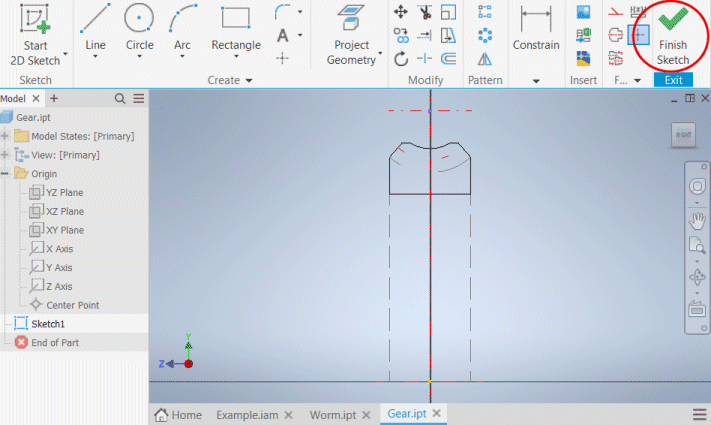Open the Project Geometry dropdown arrow
Image resolution: width=711 pixels, height=425 pixels.
pos(380,54)
